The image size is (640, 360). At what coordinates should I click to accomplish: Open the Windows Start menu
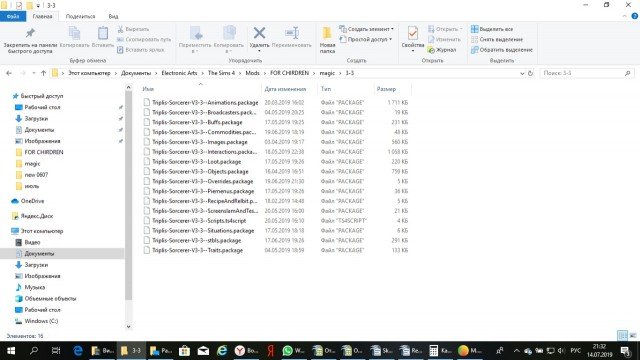pyautogui.click(x=11, y=351)
